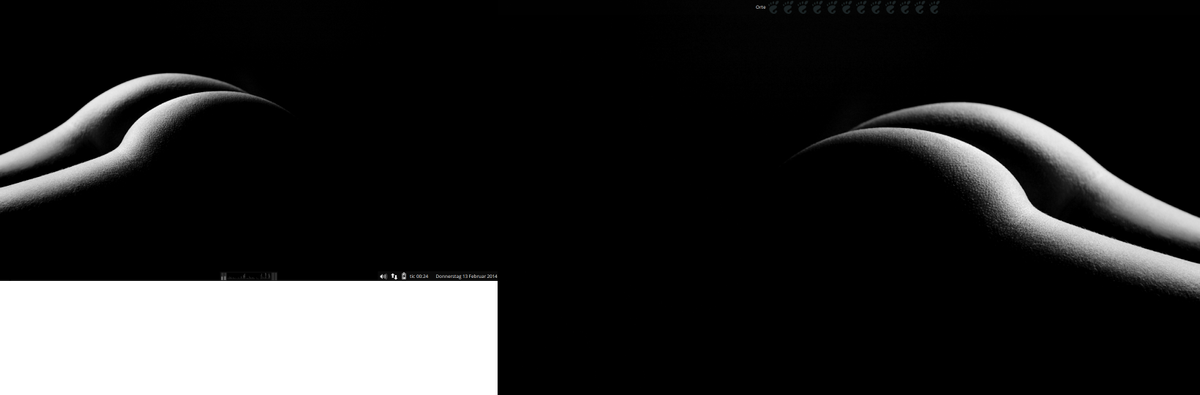Screen dimensions: 1200x395
Task: Open calendar from Donnerstag 13 Februar 2014
Action: (x=467, y=276)
